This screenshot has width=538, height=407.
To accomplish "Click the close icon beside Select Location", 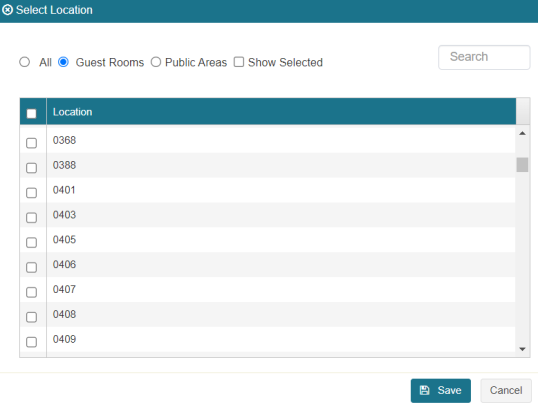I will click(x=7, y=10).
